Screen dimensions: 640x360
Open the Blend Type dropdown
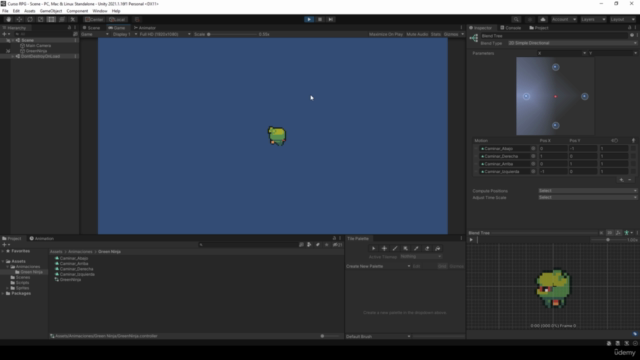(572, 43)
